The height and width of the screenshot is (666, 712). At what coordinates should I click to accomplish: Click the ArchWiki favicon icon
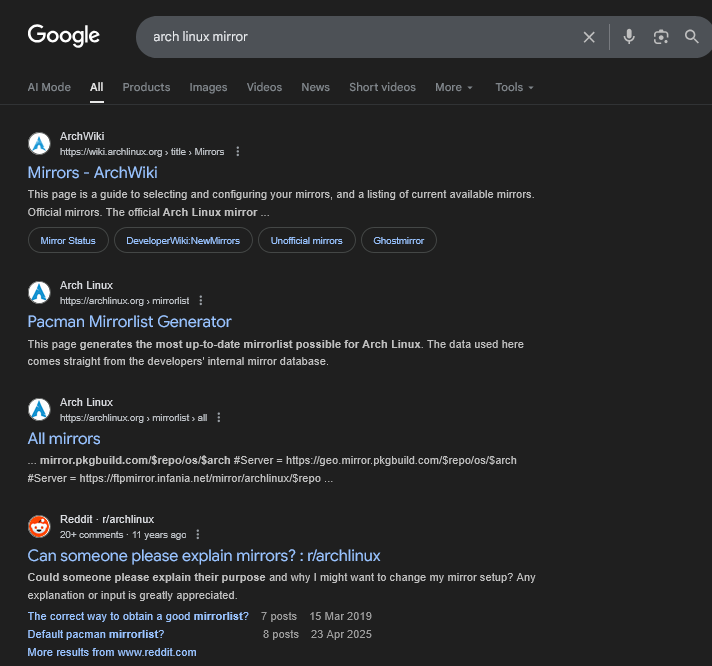[39, 143]
